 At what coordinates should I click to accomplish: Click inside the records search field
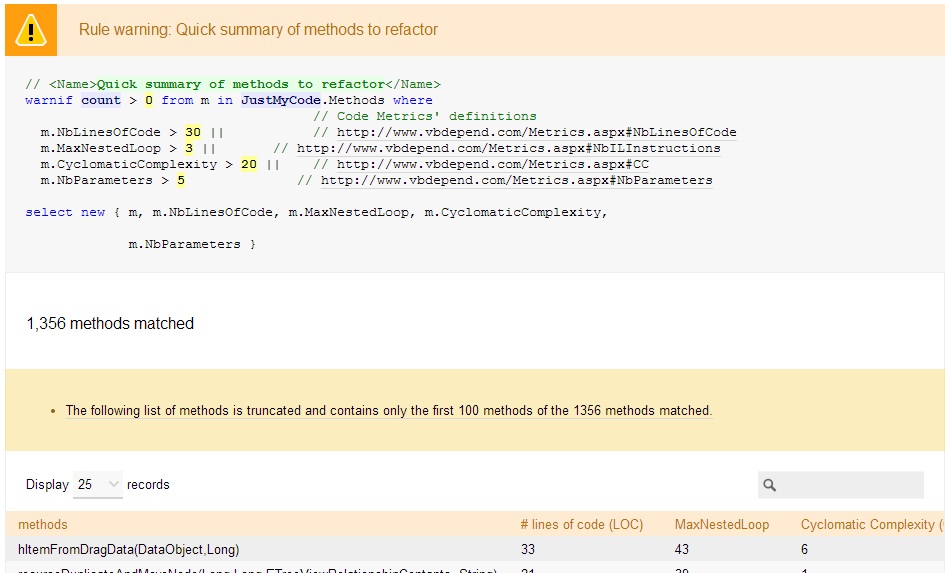[x=850, y=485]
